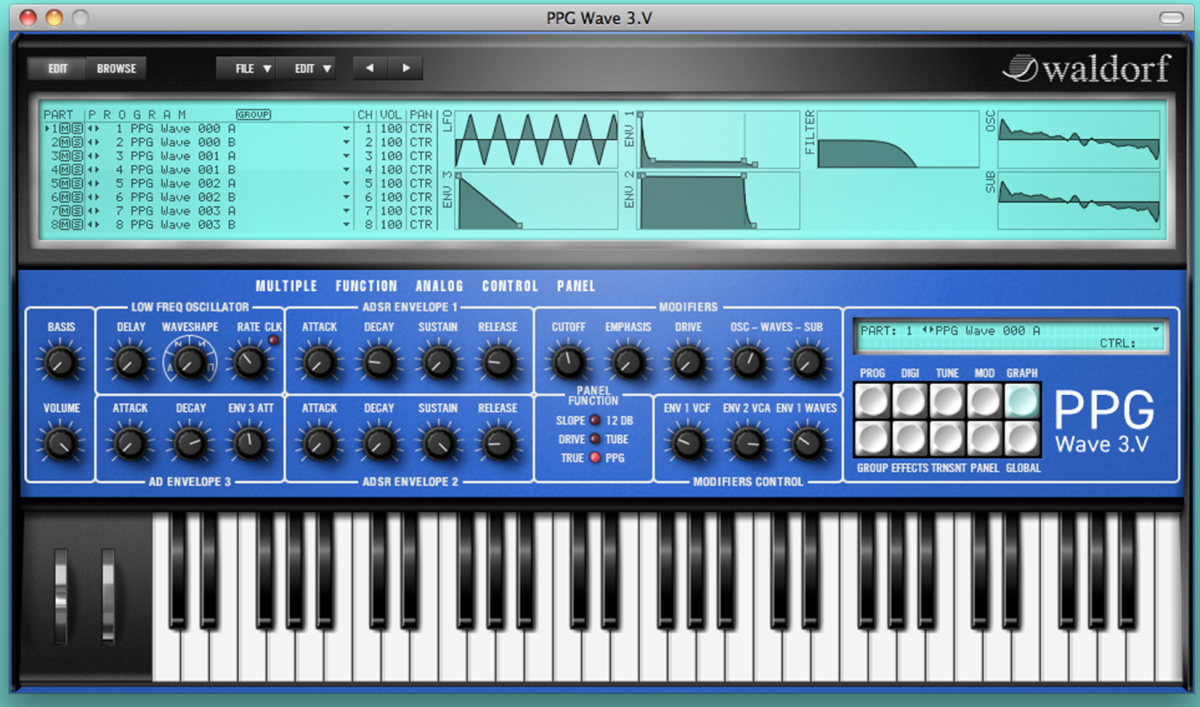Click the ADSR Envelope 2 RELEASE knob
Screen dimensions: 1200x707
click(497, 442)
